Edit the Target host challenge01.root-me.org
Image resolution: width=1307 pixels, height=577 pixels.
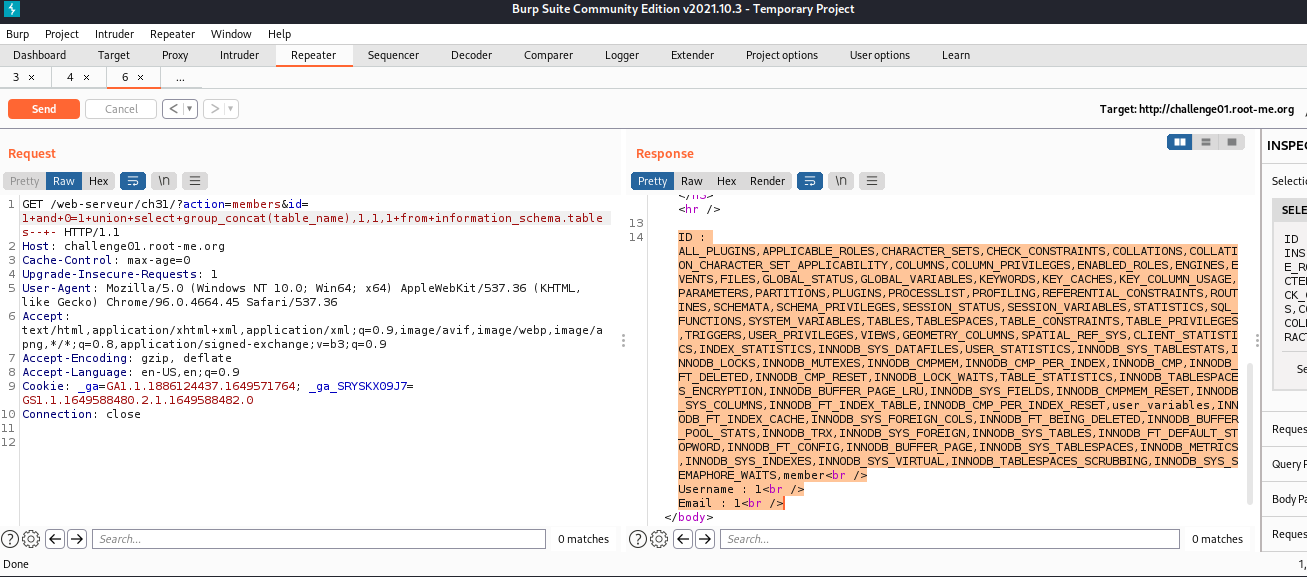(1197, 109)
